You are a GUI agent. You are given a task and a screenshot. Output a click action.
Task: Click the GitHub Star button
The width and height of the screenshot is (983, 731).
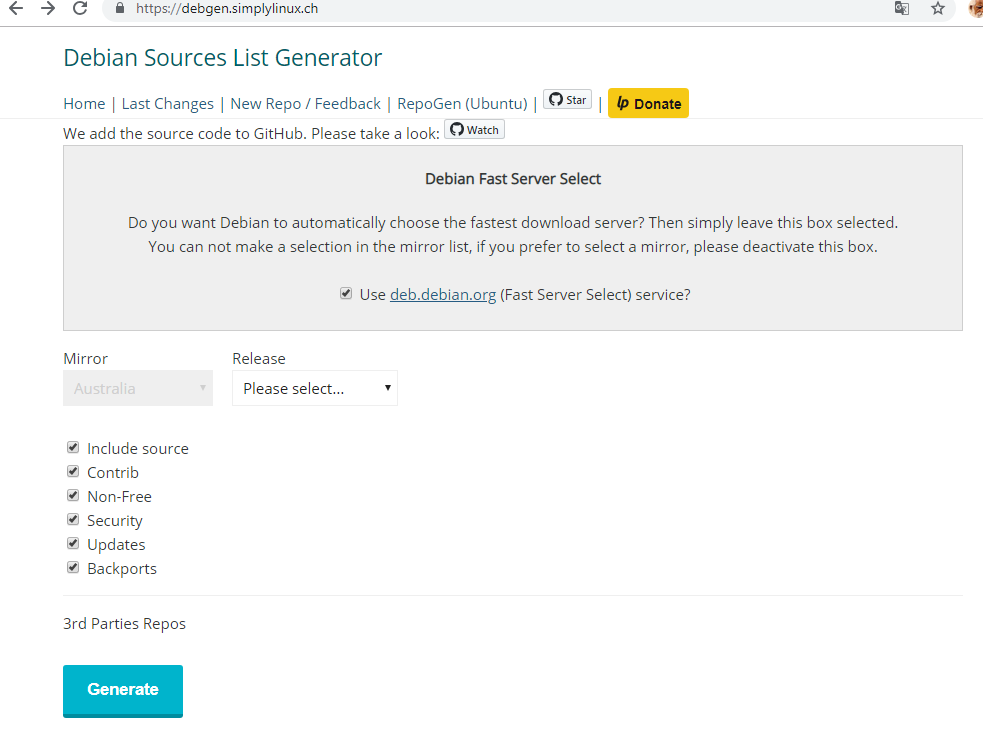(567, 100)
